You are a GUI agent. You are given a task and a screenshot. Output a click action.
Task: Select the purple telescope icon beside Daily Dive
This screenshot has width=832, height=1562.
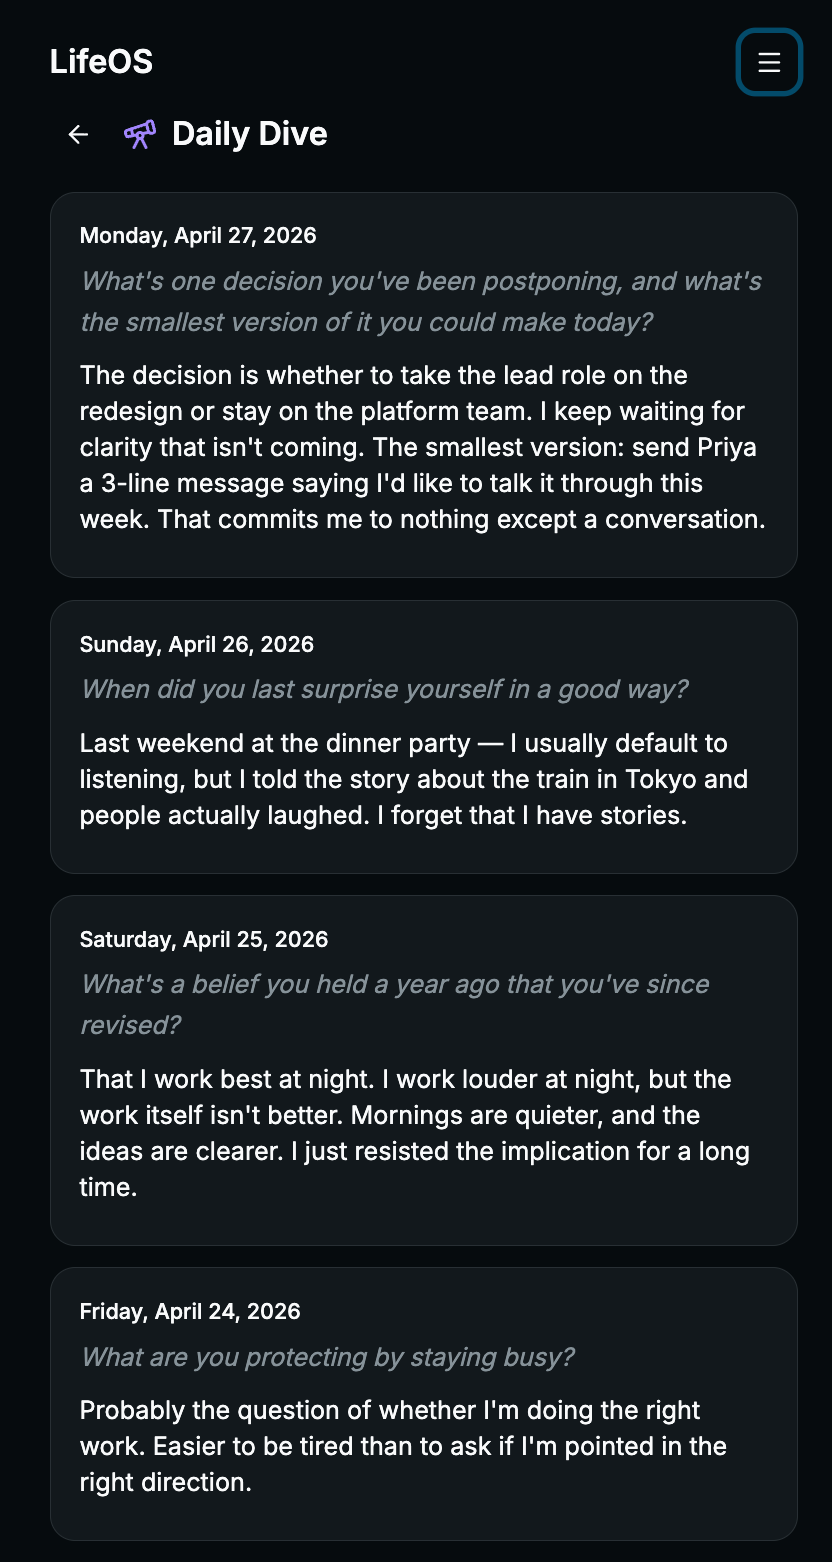[x=139, y=133]
